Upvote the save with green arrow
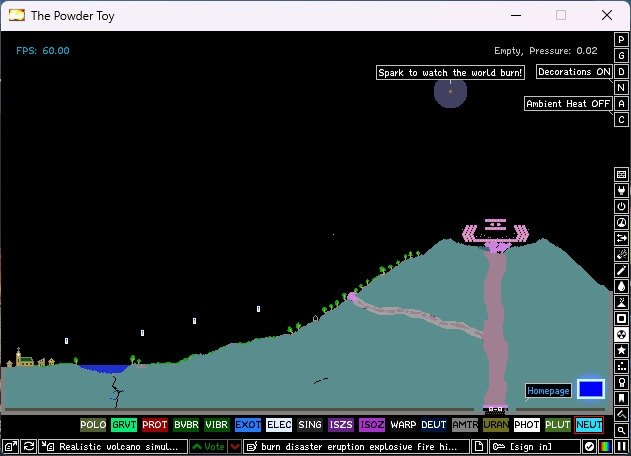Image resolution: width=631 pixels, height=456 pixels. coord(208,446)
